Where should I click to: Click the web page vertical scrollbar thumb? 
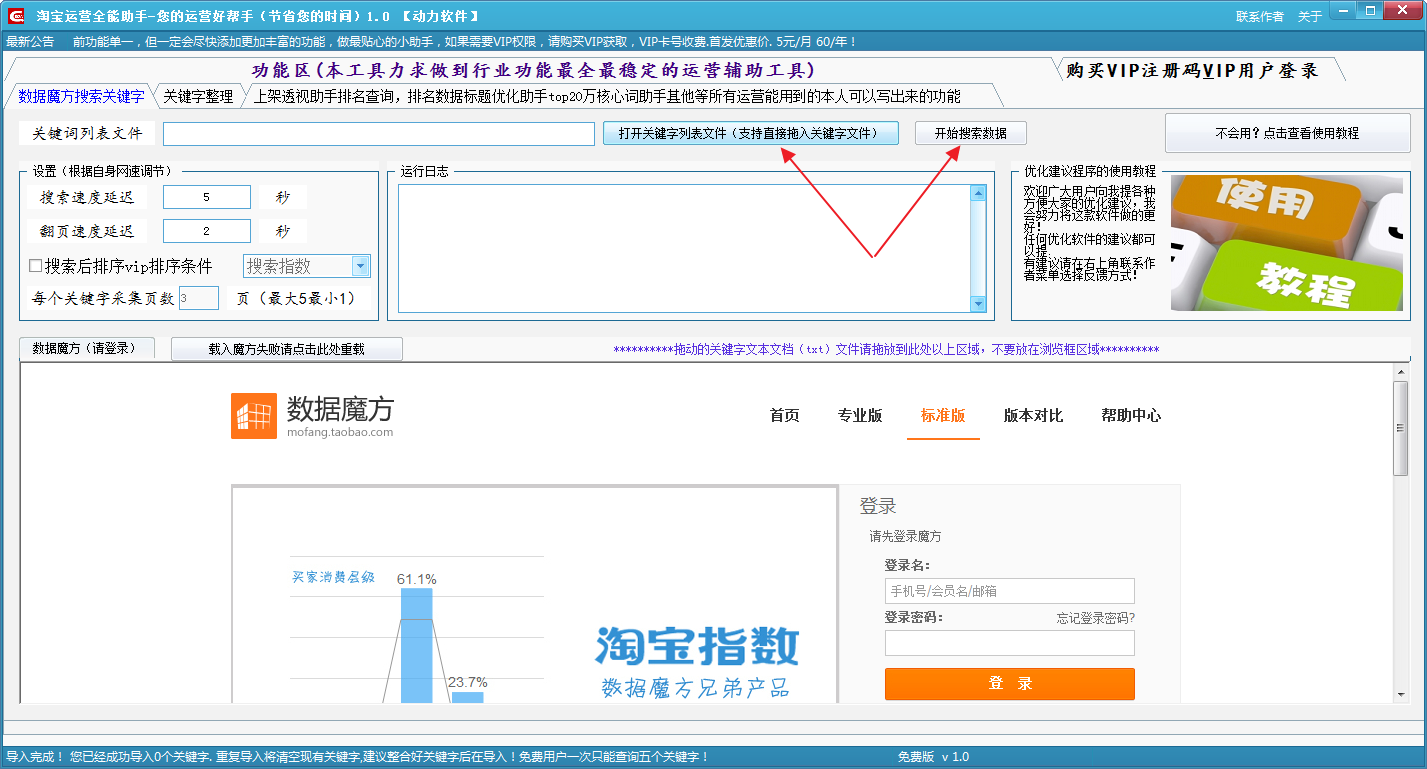tap(1400, 428)
